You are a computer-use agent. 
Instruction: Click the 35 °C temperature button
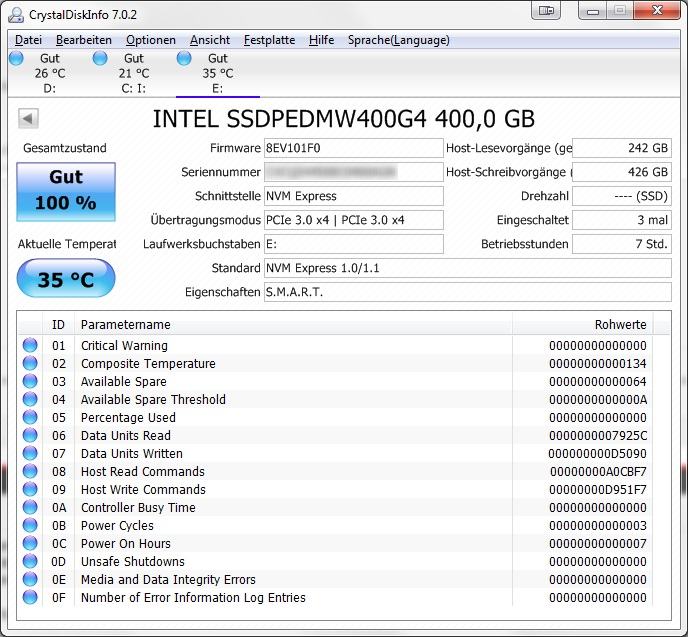pos(66,279)
